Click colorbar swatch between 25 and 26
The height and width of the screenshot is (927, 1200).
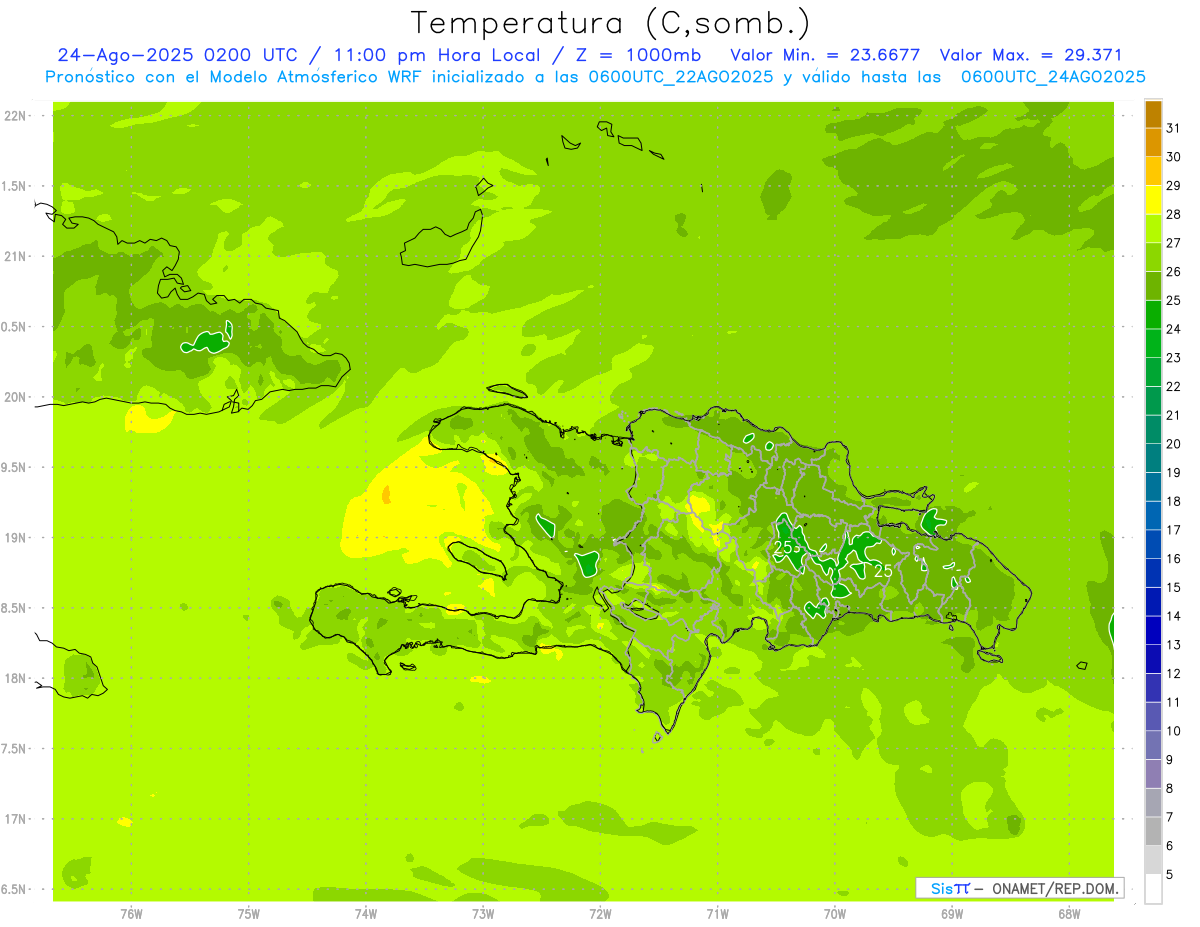click(1153, 286)
